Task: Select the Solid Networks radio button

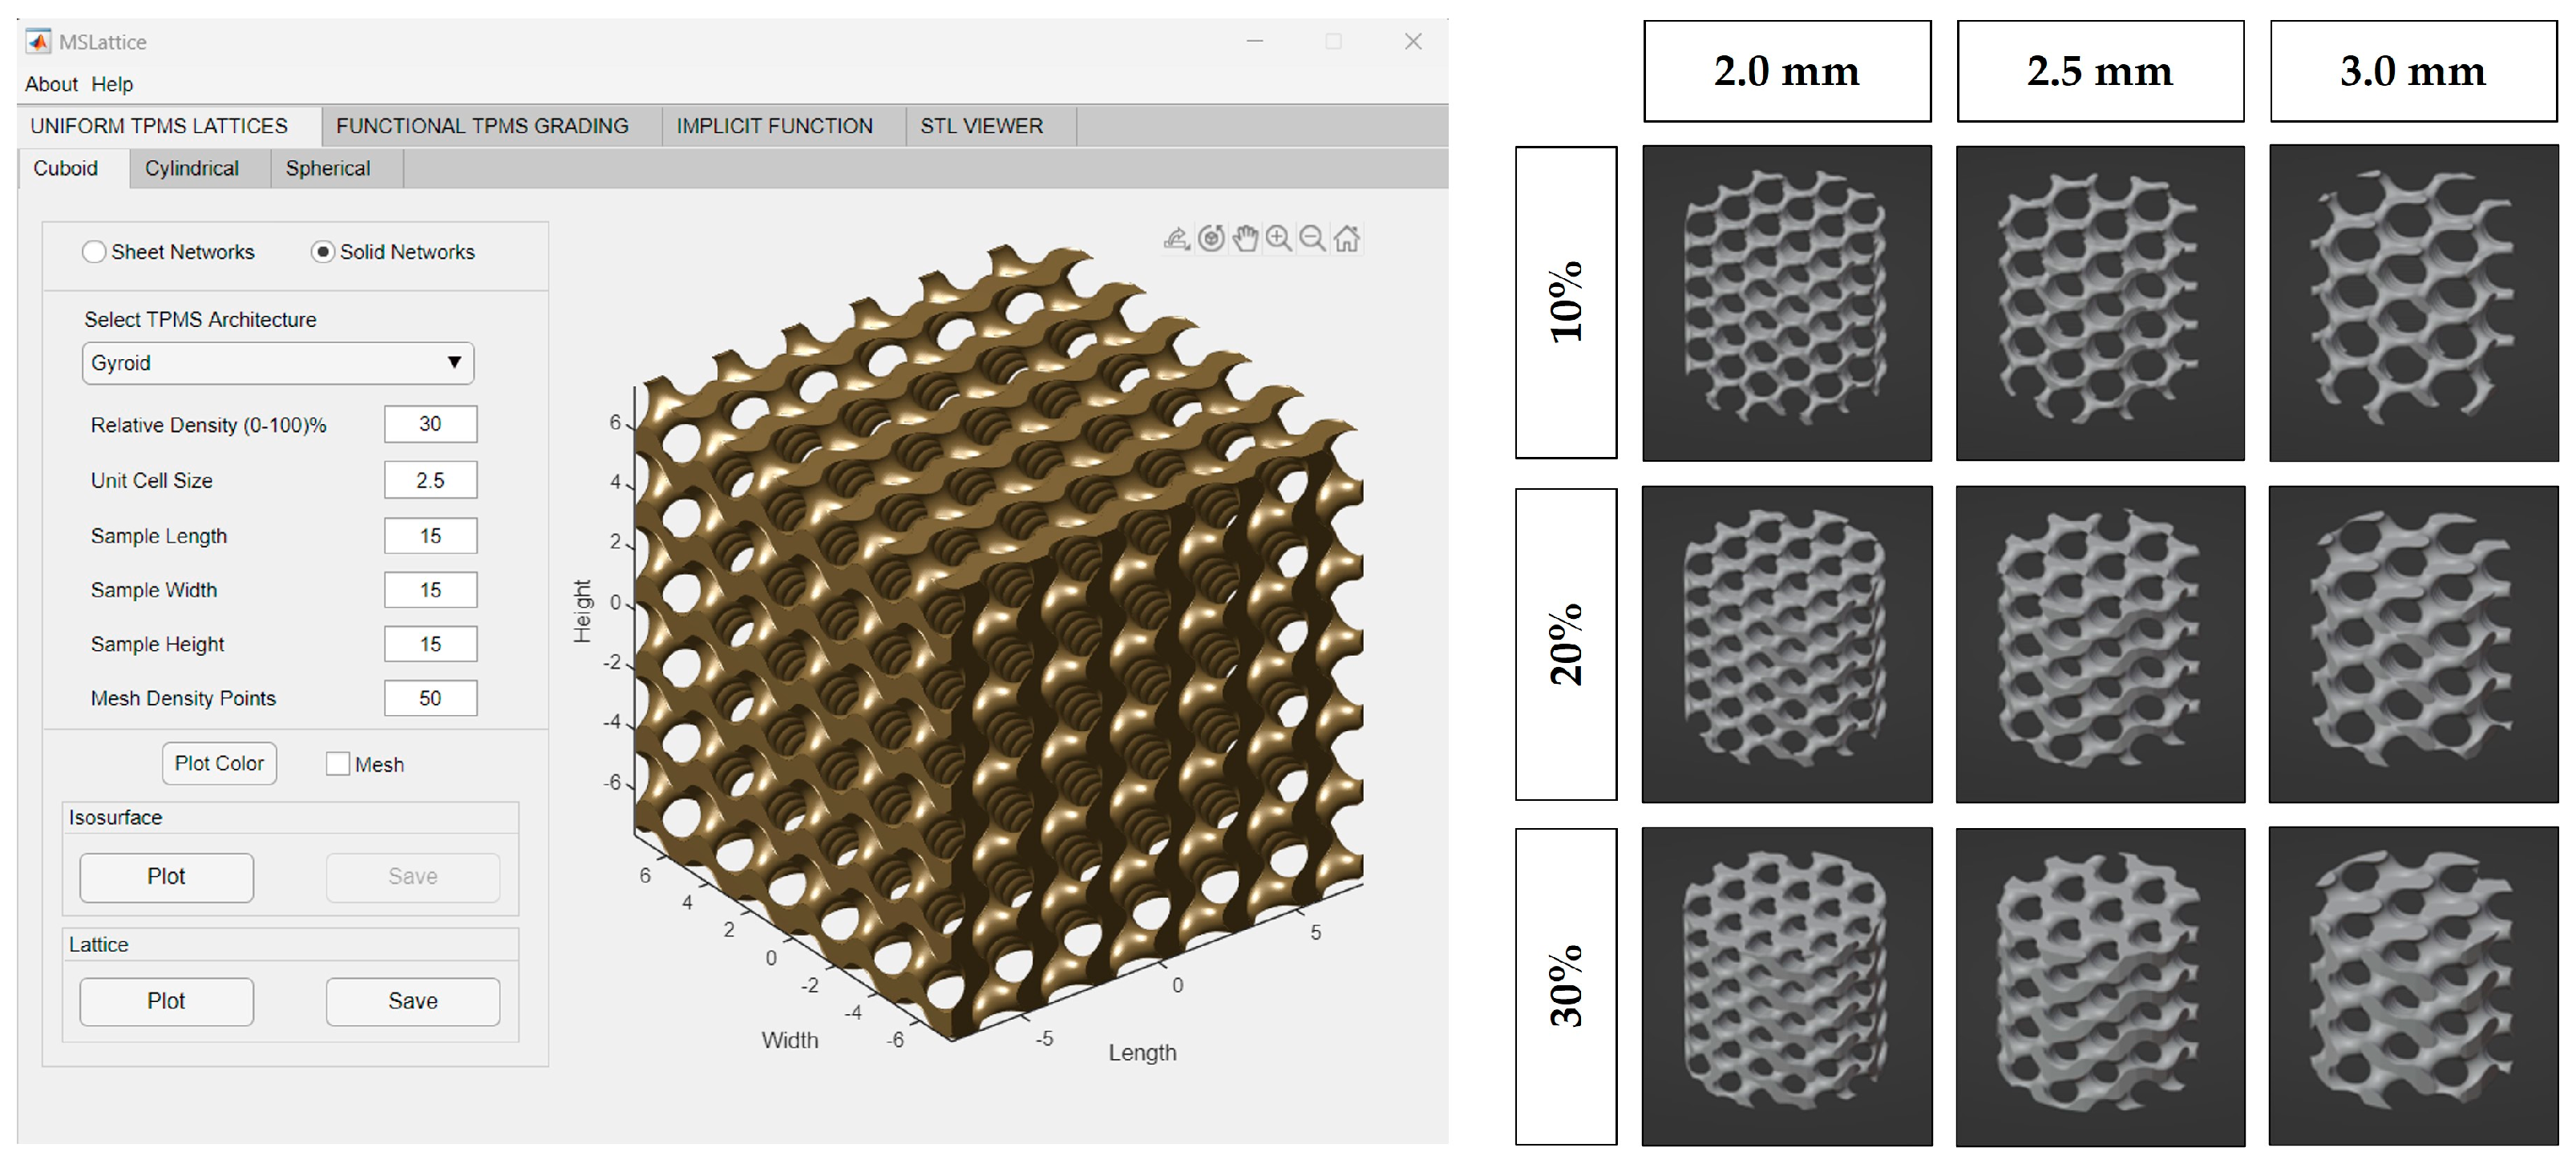Action: (322, 252)
